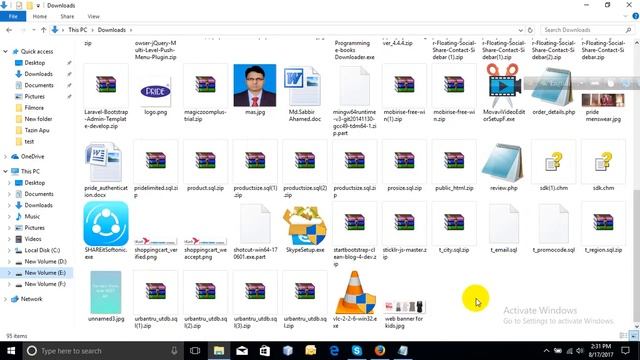Select shoppingcart_verified.png image

(x=156, y=242)
